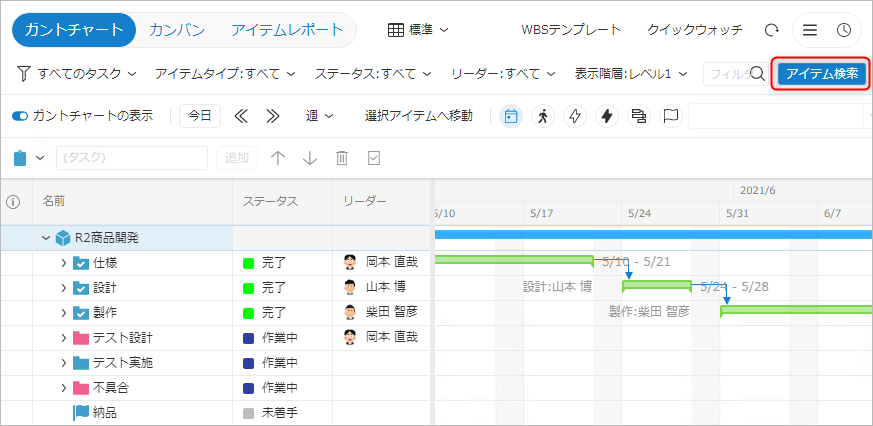Click the walking person icon
The width and height of the screenshot is (873, 426).
click(x=543, y=116)
